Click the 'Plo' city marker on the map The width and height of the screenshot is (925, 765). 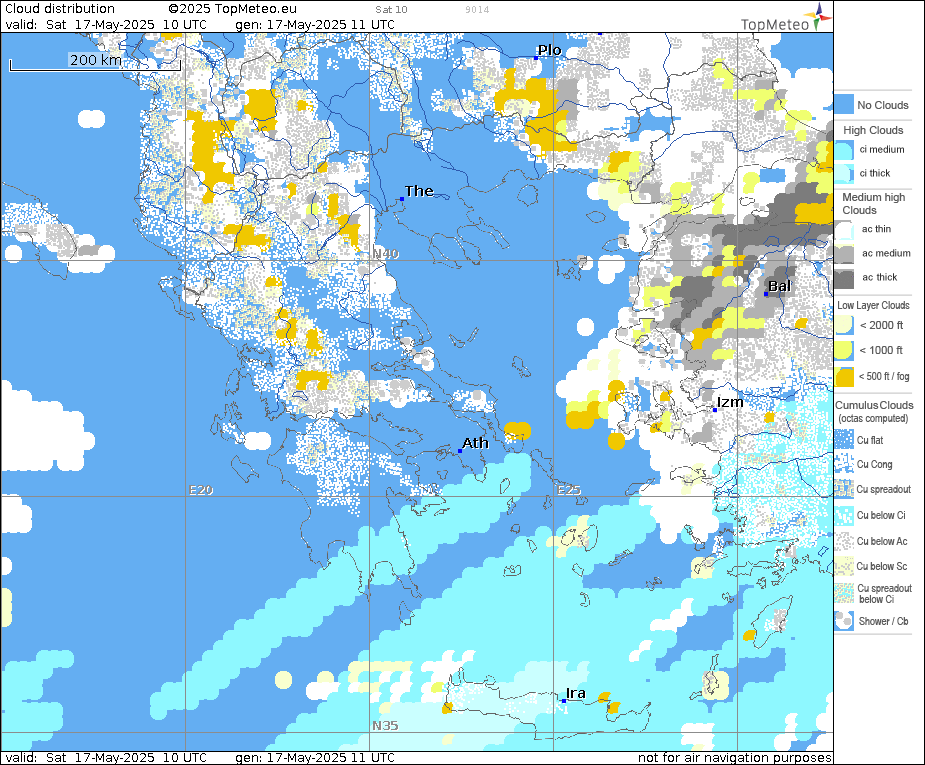coord(536,58)
